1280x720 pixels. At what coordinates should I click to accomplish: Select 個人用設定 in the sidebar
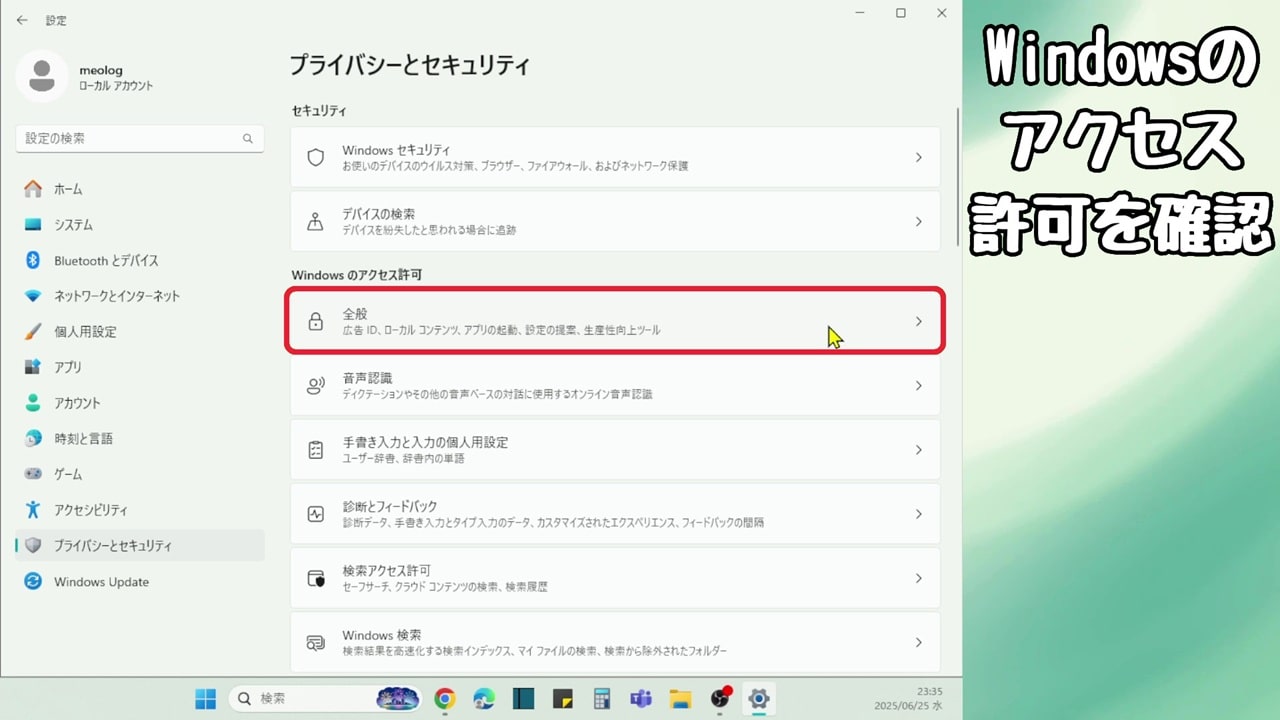(x=140, y=331)
